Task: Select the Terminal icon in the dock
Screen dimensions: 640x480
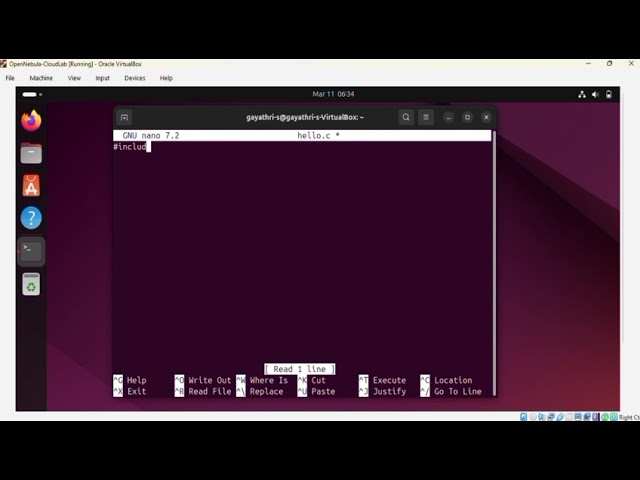Action: click(31, 251)
